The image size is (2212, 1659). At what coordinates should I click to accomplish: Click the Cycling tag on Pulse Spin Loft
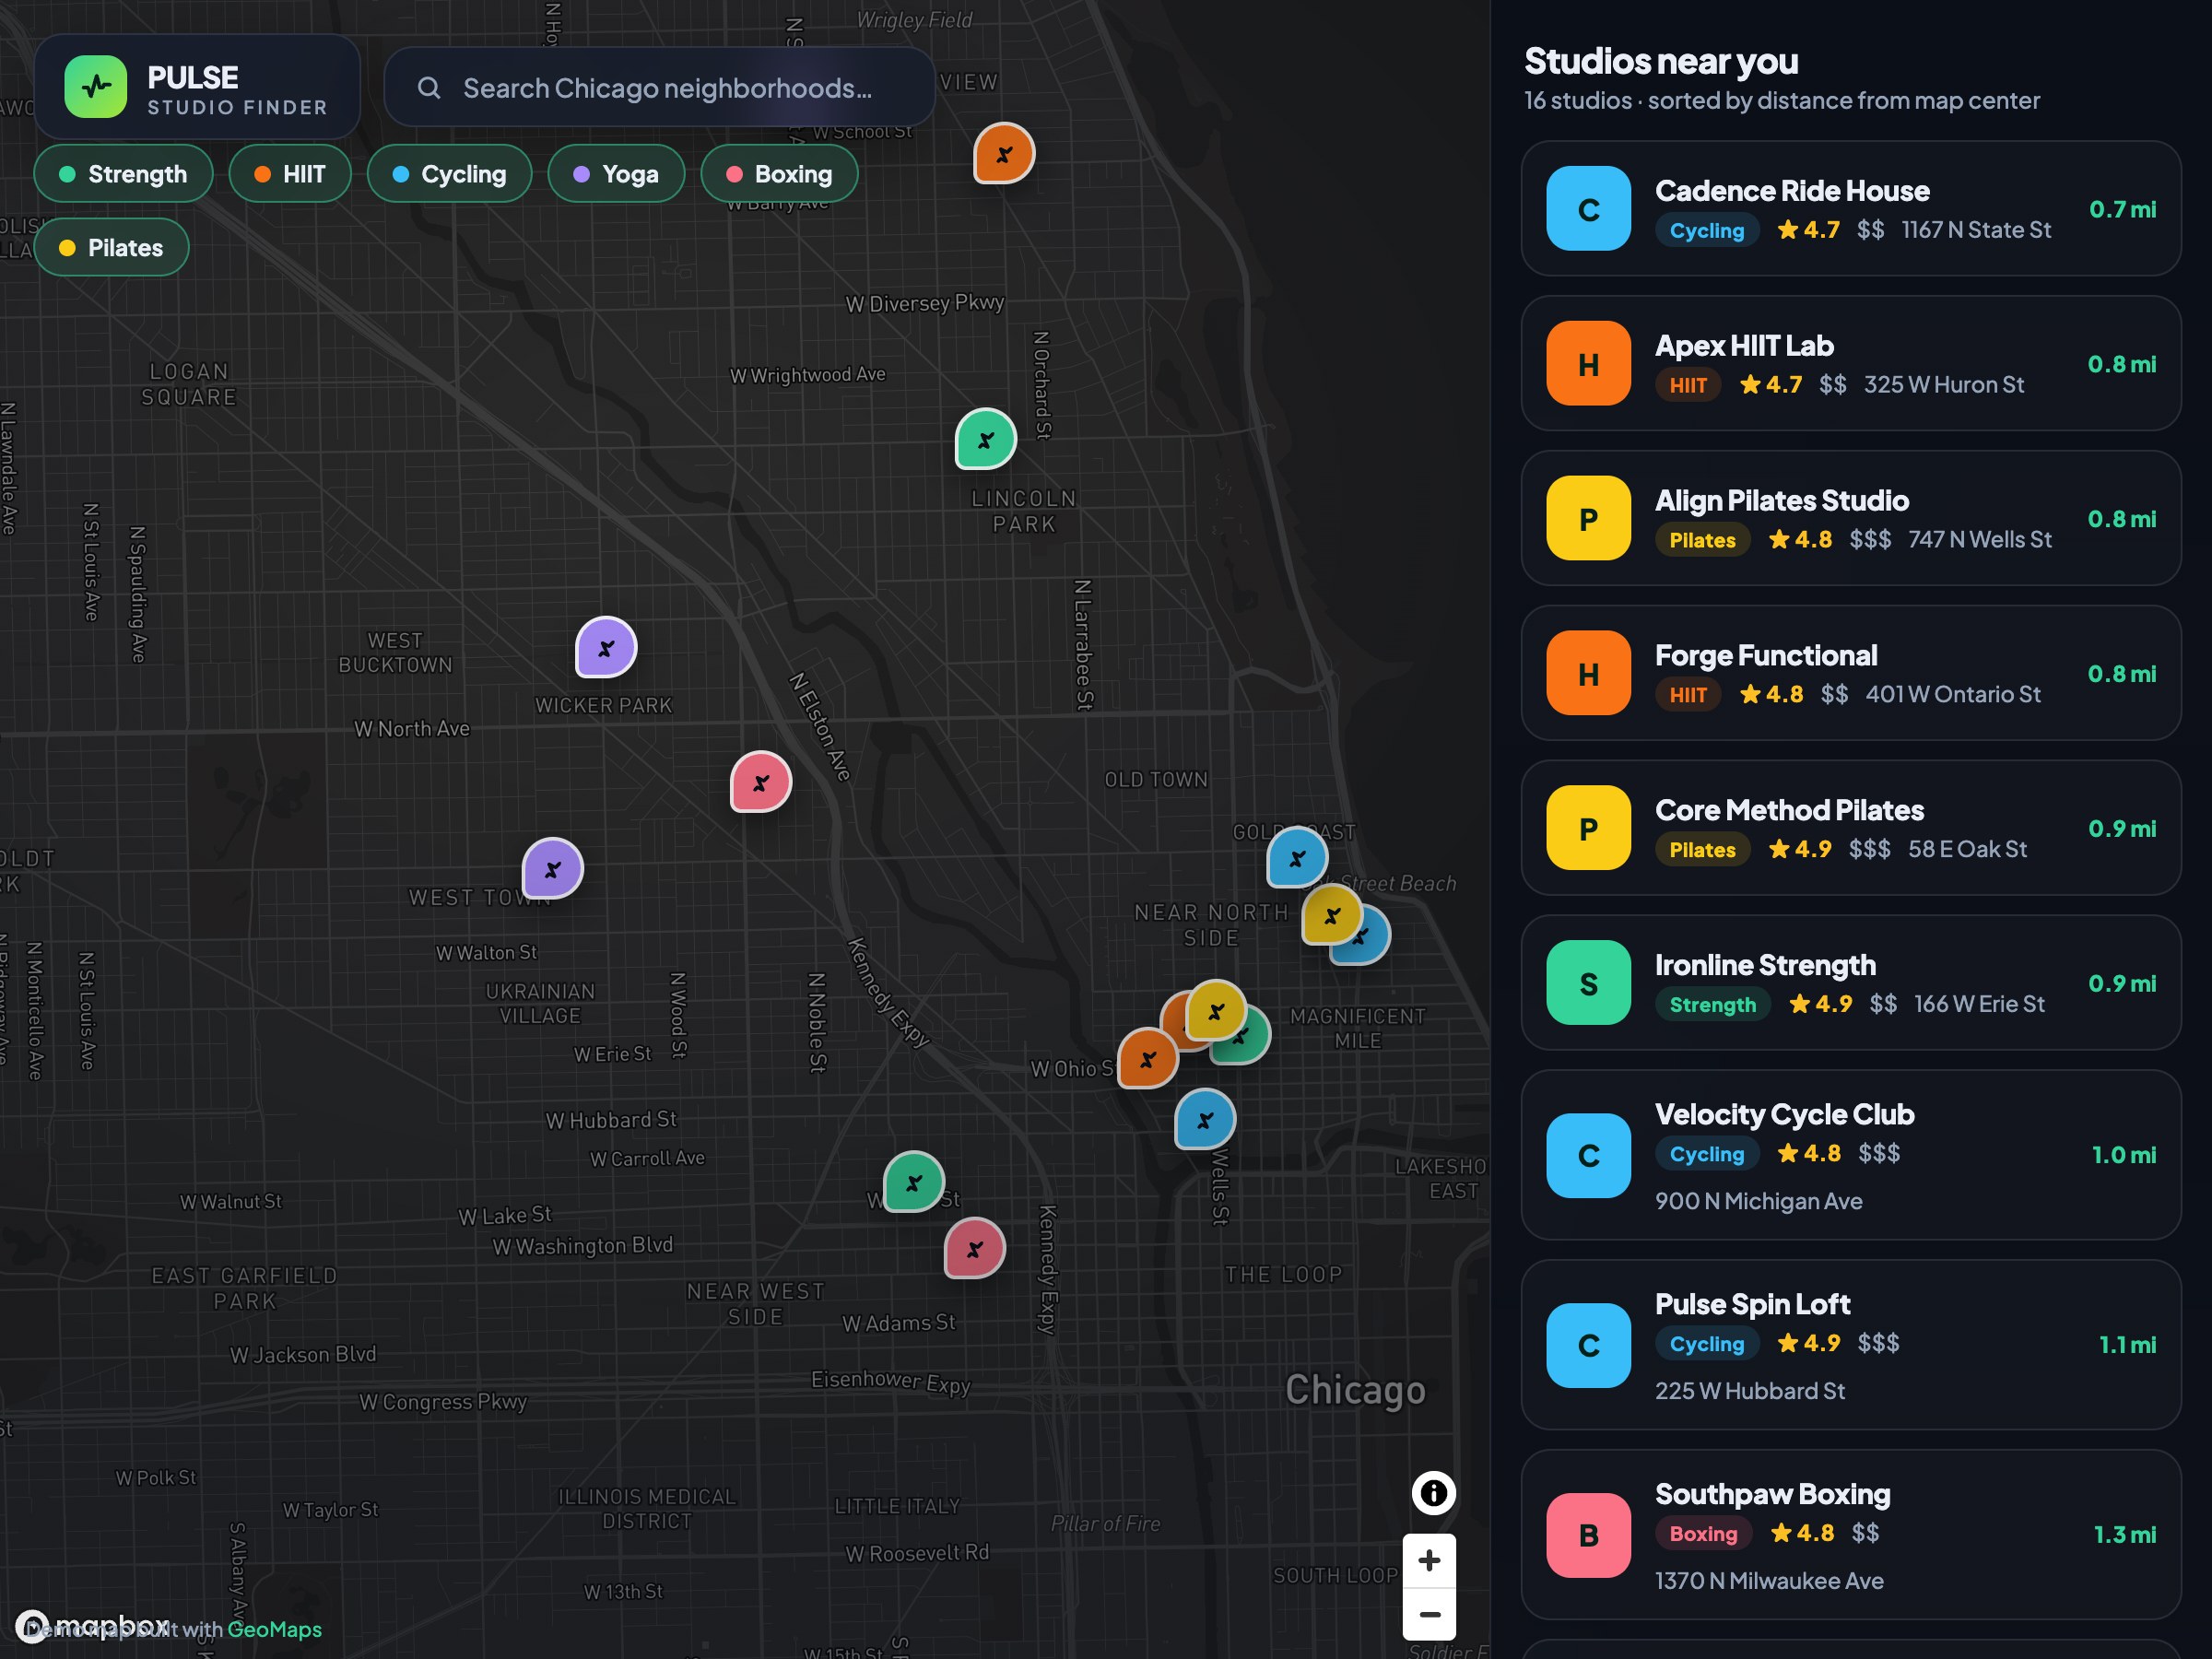coord(1706,1344)
